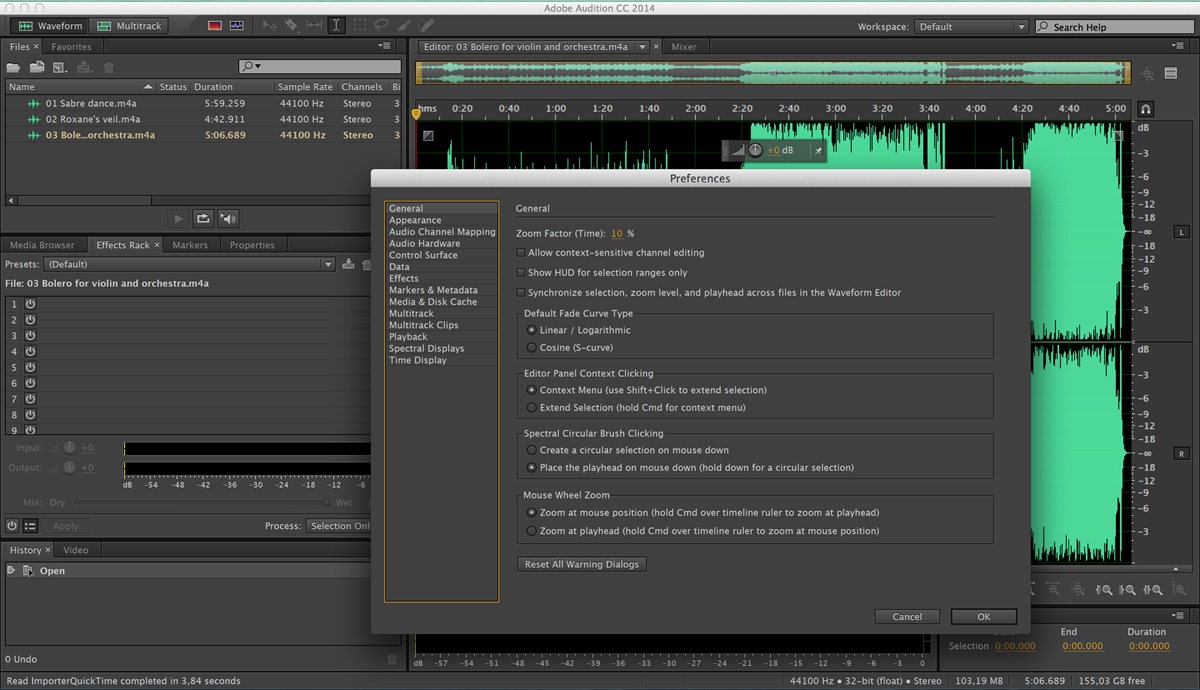Viewport: 1200px width, 690px height.
Task: Enable context-sensitive channel editing checkbox
Action: [x=520, y=253]
